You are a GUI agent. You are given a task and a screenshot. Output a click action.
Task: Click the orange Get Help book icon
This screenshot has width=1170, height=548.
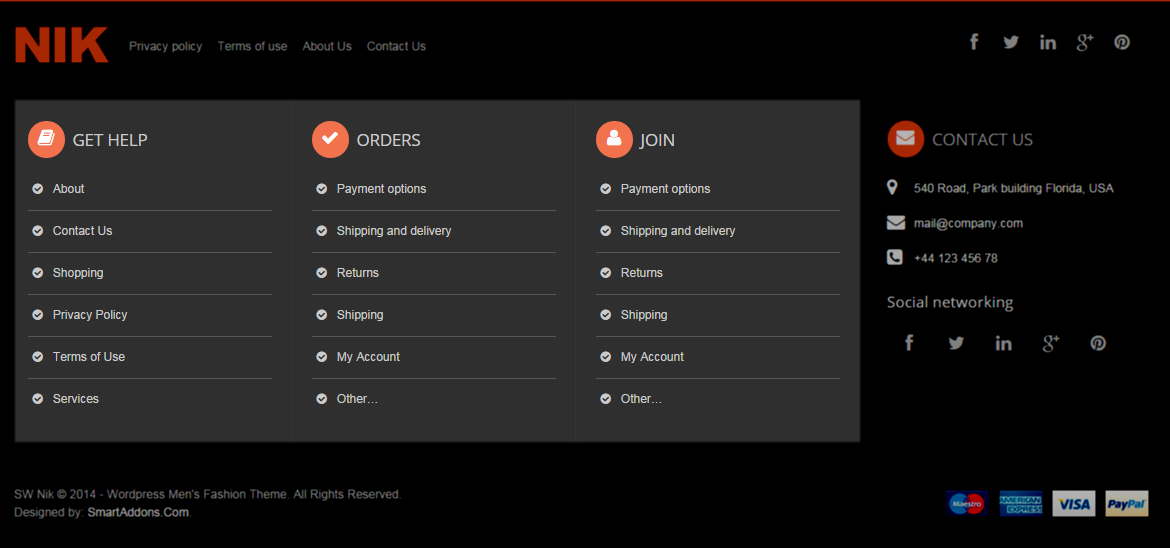click(46, 140)
